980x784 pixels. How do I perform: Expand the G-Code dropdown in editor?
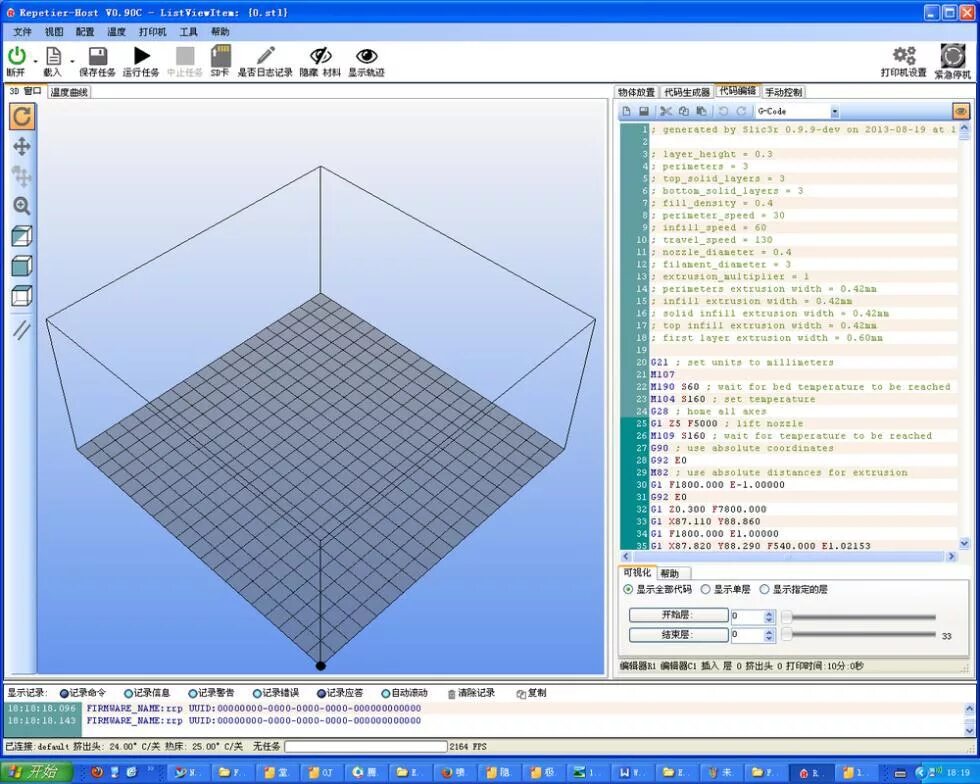tap(834, 112)
